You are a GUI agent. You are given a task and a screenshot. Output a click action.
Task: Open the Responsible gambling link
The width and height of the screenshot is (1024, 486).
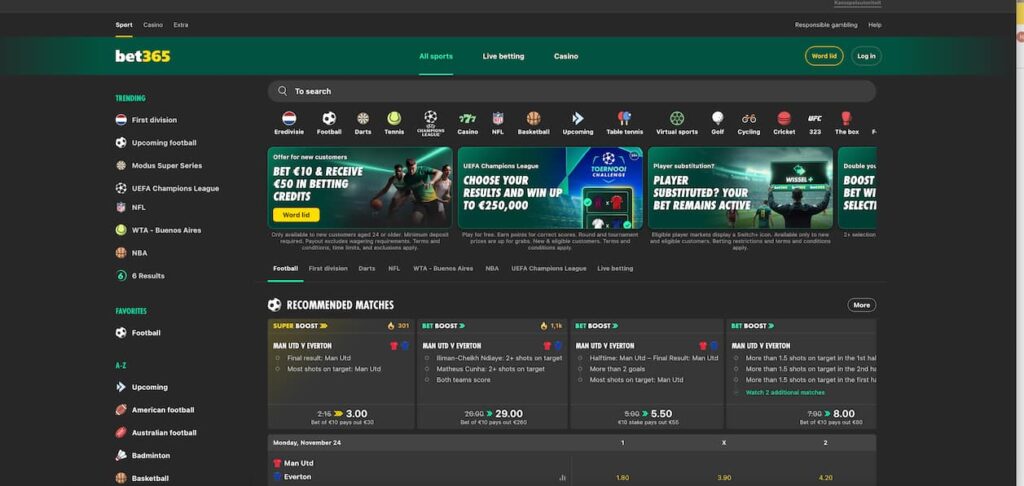(x=826, y=25)
